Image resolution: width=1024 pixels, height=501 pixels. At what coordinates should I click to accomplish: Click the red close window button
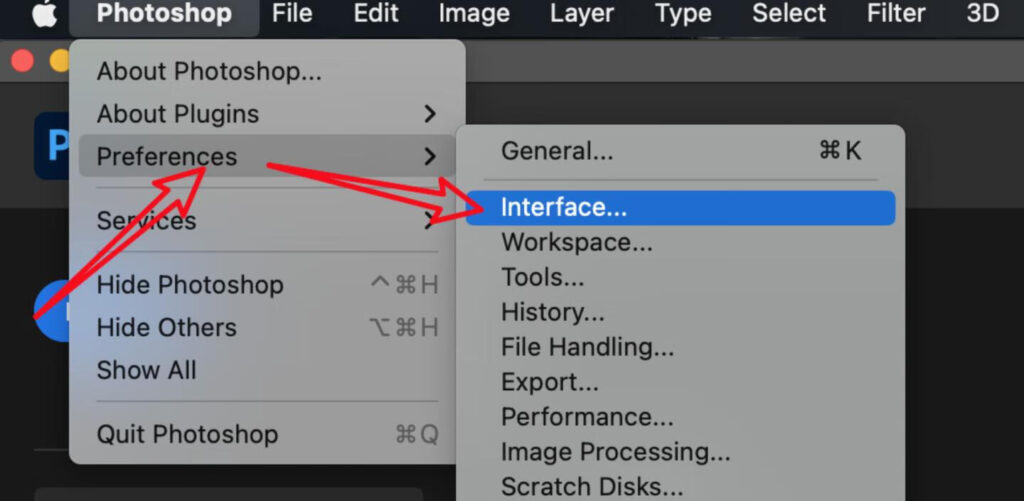(x=23, y=61)
